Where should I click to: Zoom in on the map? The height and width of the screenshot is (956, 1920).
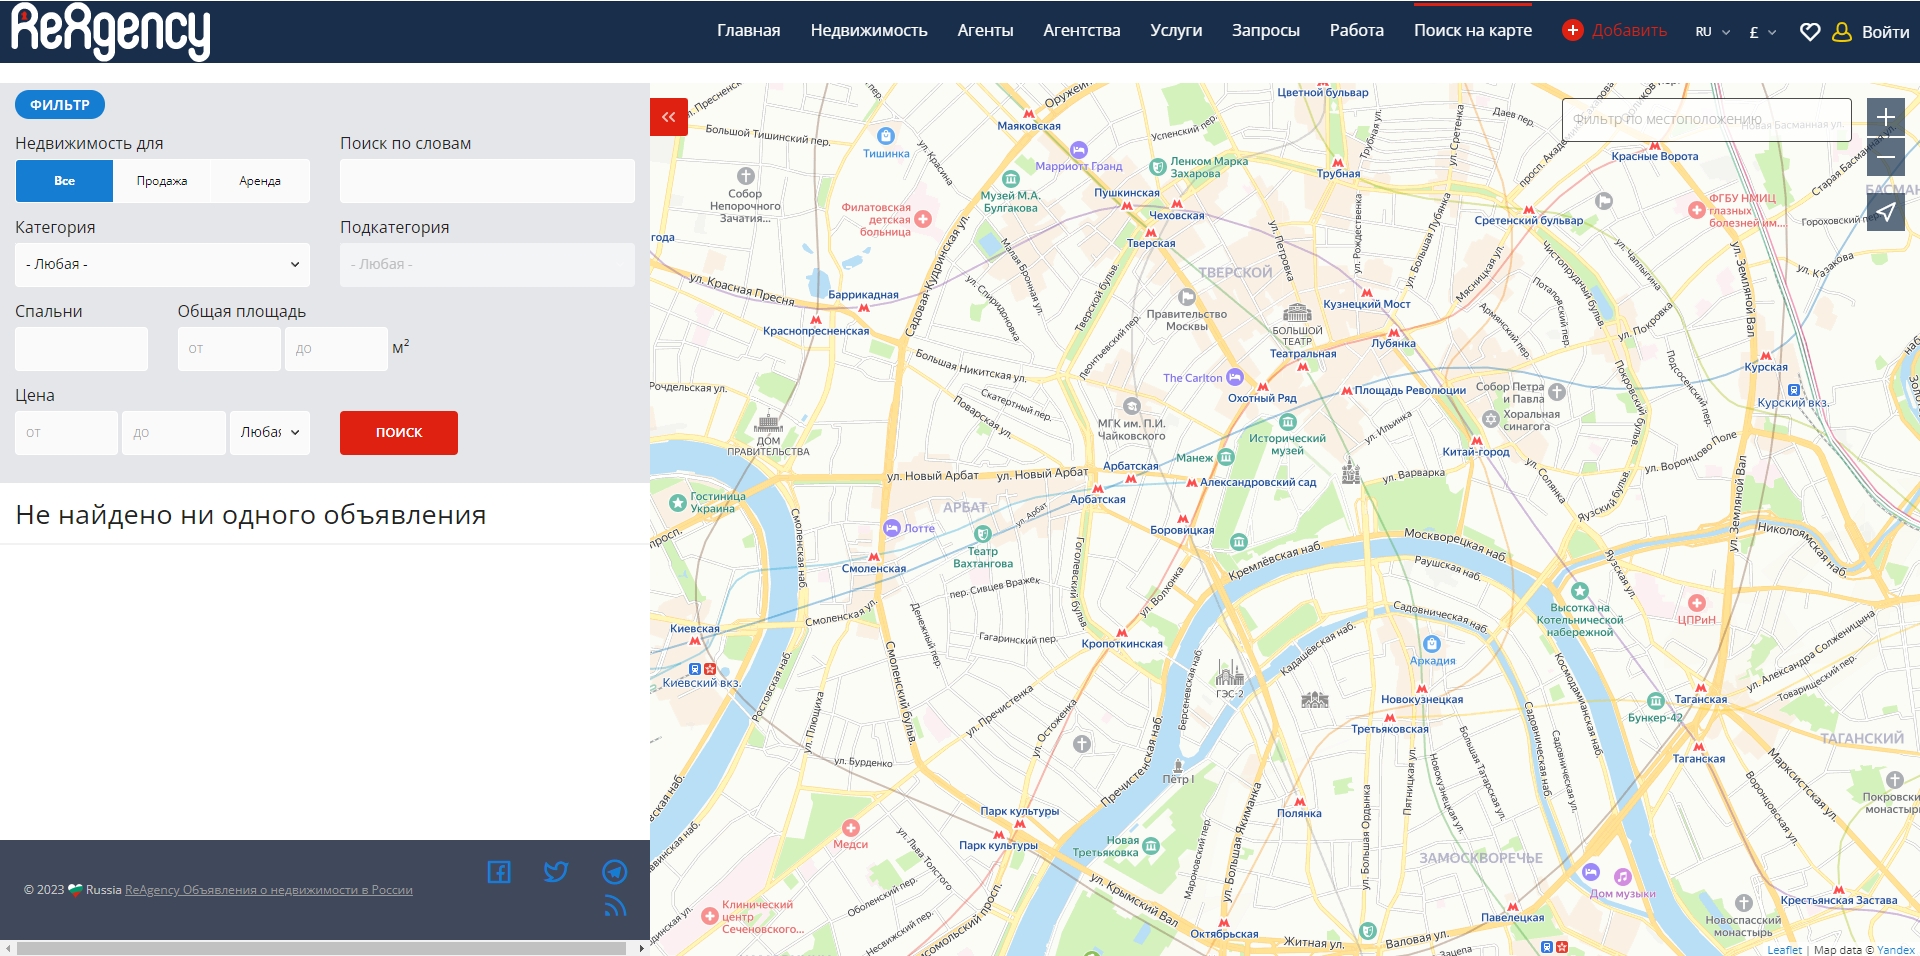pyautogui.click(x=1885, y=117)
